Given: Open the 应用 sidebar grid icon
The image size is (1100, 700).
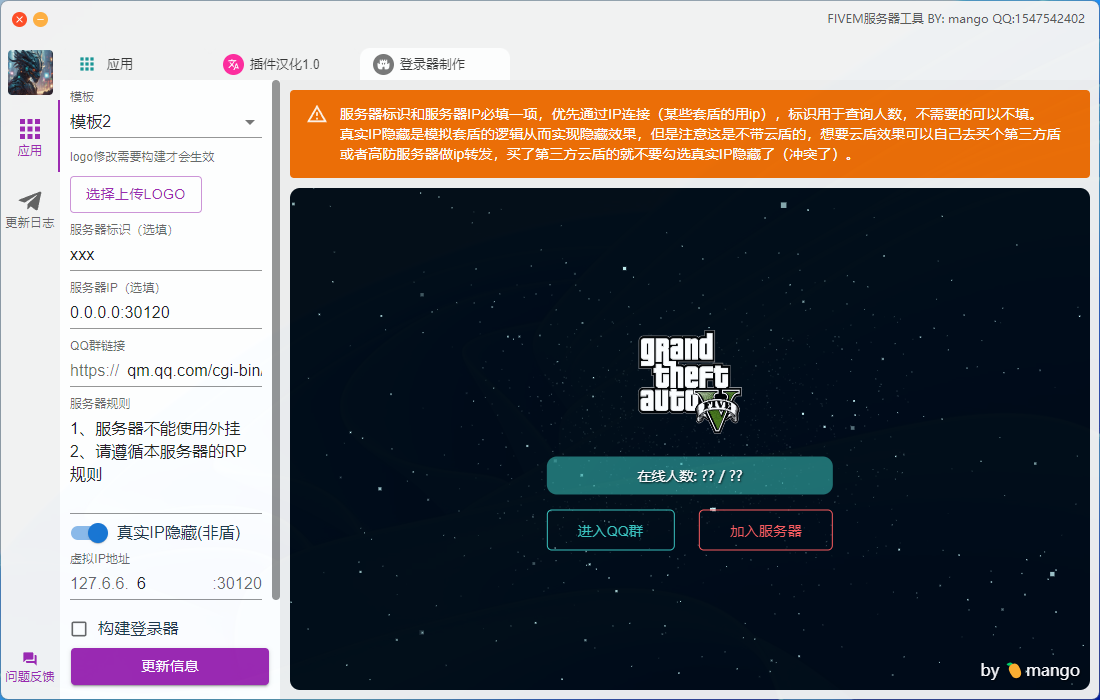Looking at the screenshot, I should [29, 129].
